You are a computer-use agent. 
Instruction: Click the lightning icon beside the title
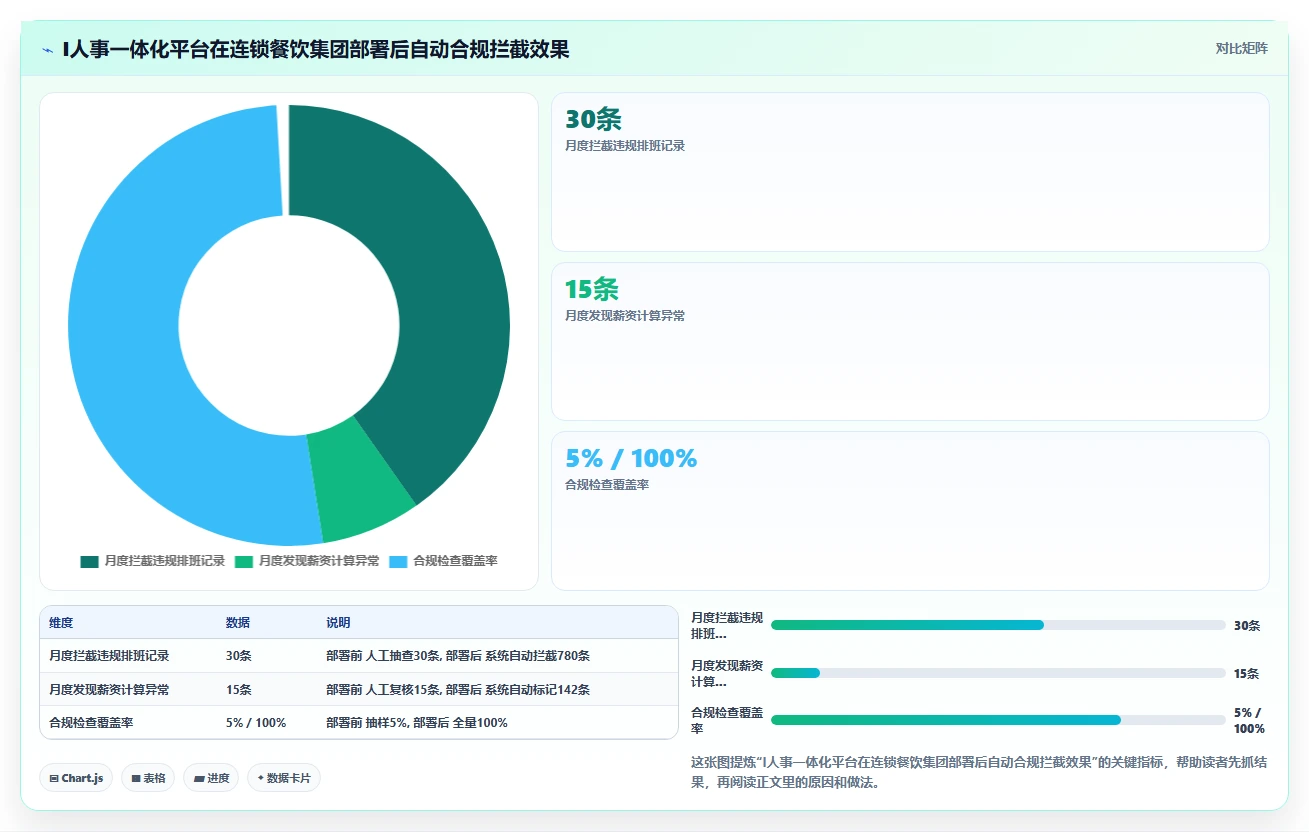click(47, 50)
